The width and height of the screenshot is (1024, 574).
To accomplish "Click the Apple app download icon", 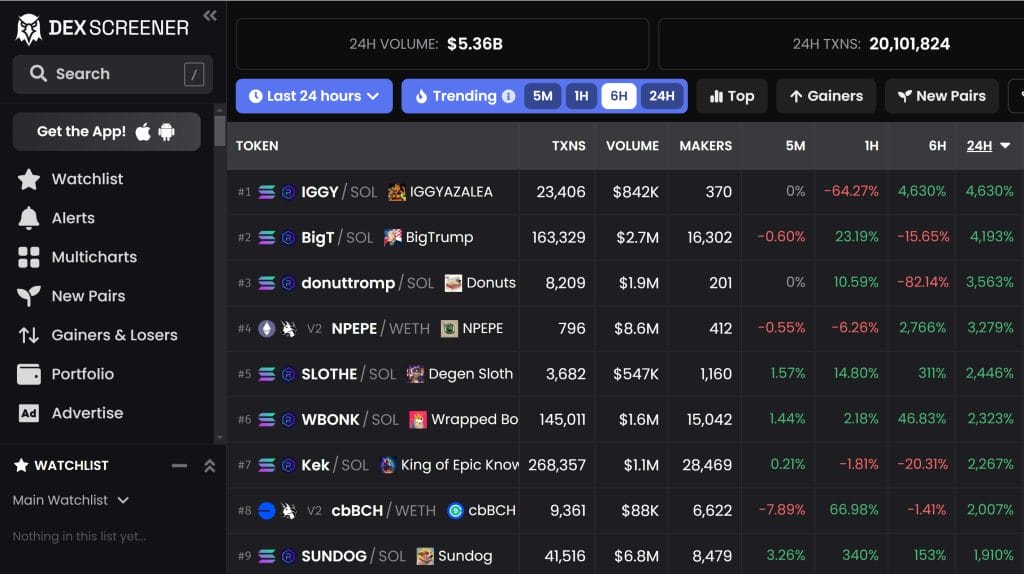I will pyautogui.click(x=143, y=132).
